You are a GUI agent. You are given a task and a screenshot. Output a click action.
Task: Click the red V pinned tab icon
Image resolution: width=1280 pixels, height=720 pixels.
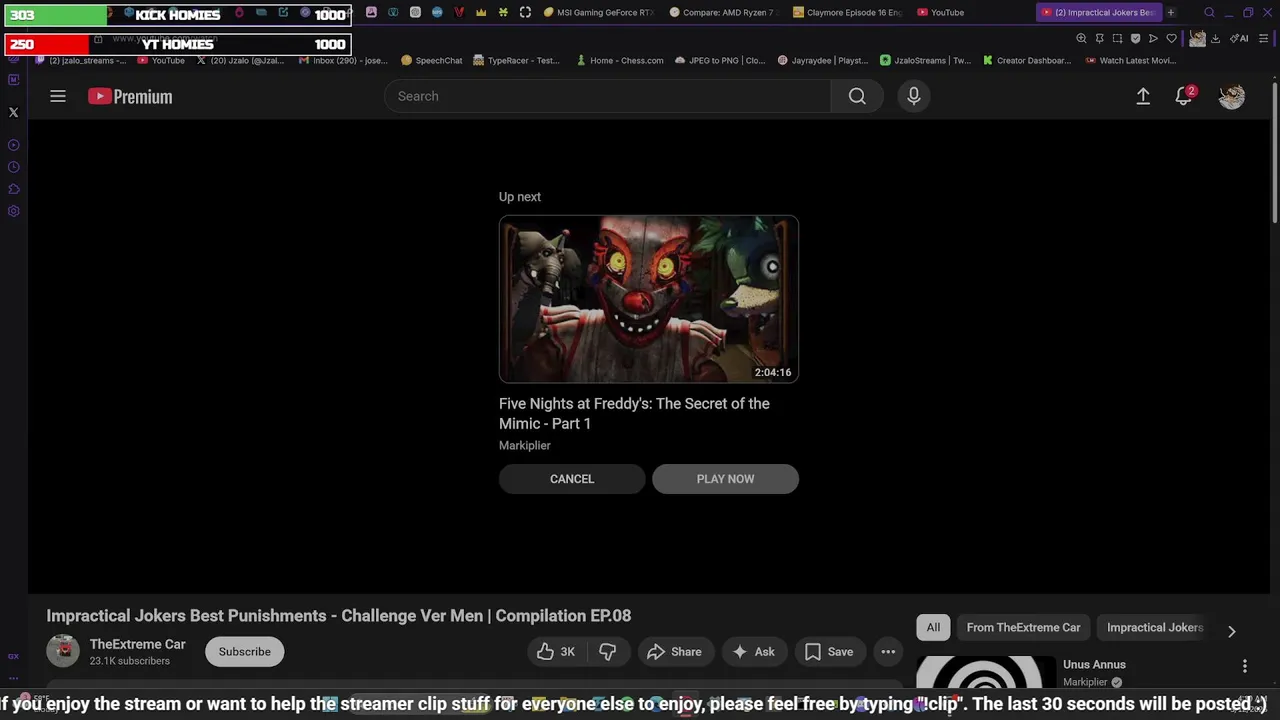point(459,12)
